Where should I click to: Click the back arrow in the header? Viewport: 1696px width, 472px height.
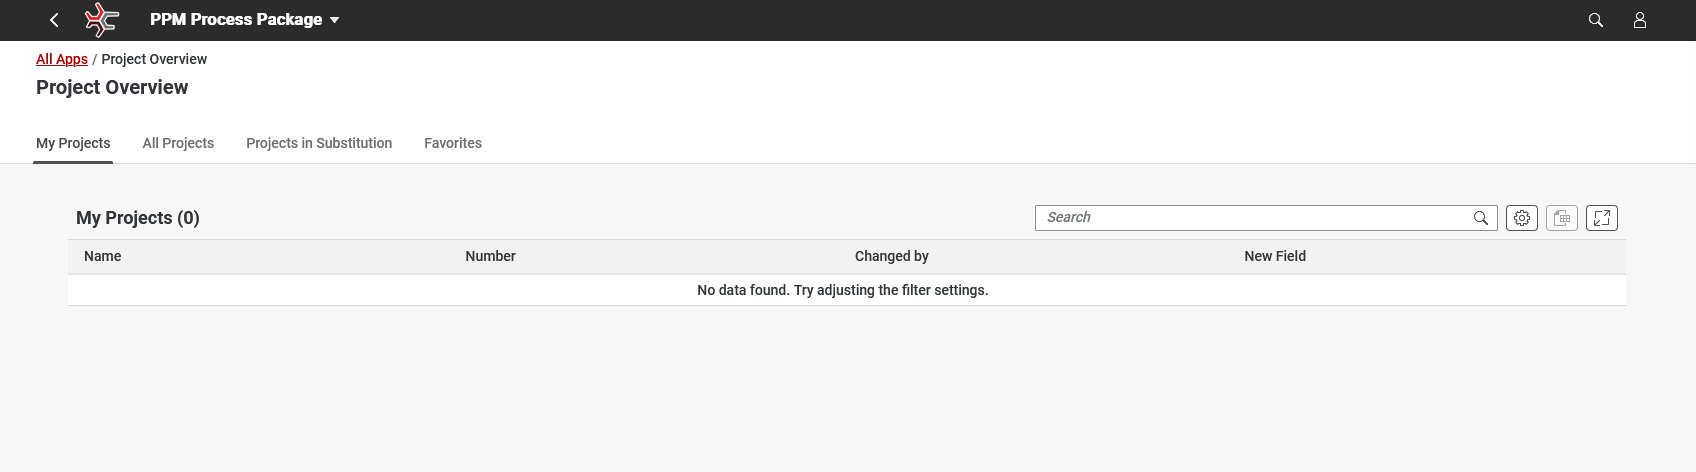[x=55, y=20]
